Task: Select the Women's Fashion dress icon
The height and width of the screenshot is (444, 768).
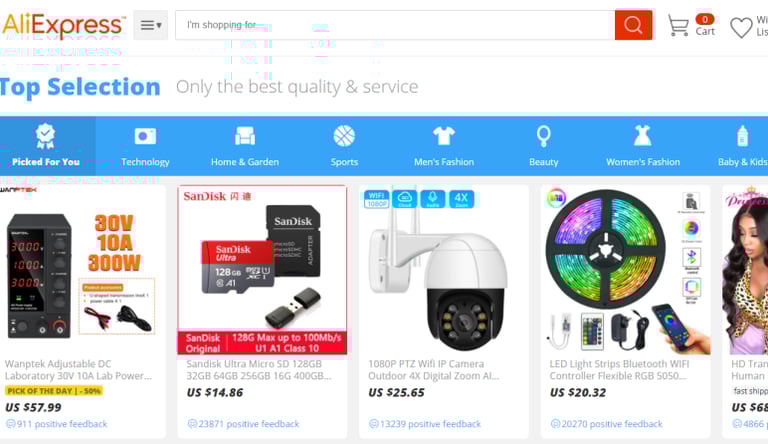Action: 643,136
